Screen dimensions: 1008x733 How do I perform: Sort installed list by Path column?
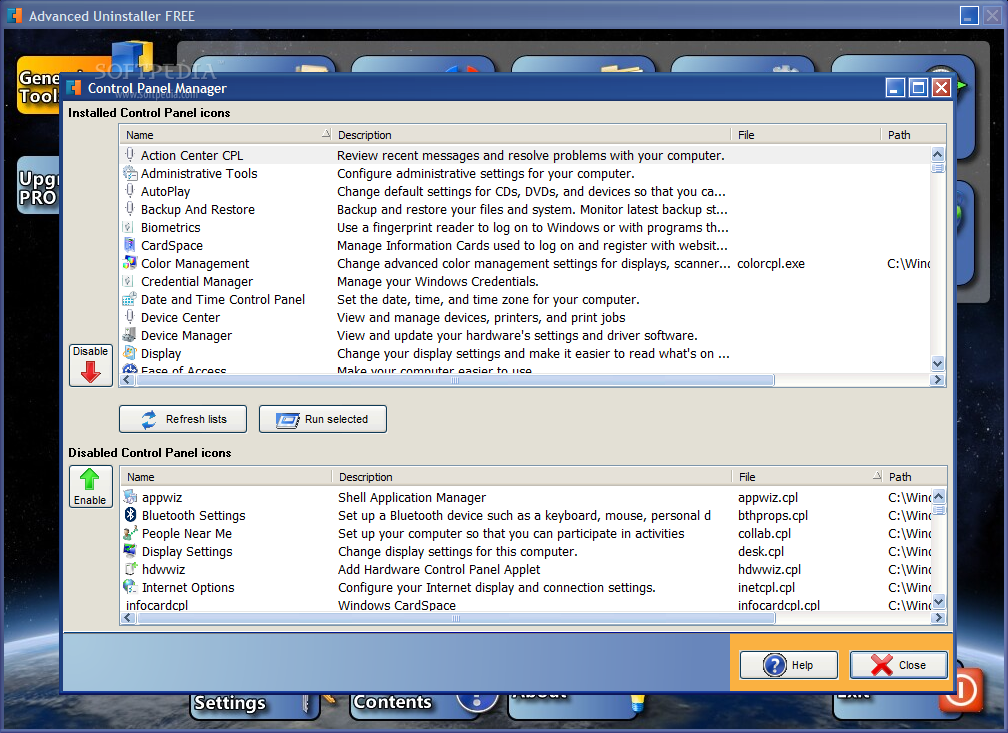coord(913,135)
